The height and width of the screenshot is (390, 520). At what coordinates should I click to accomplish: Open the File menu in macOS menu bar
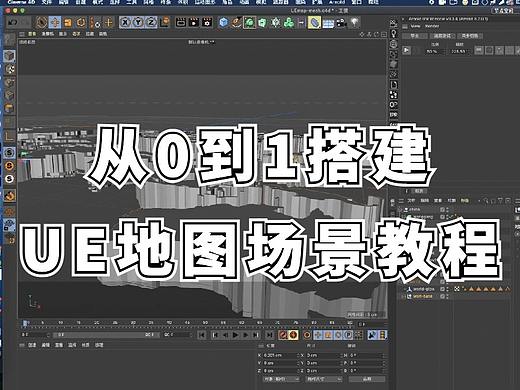point(46,2)
